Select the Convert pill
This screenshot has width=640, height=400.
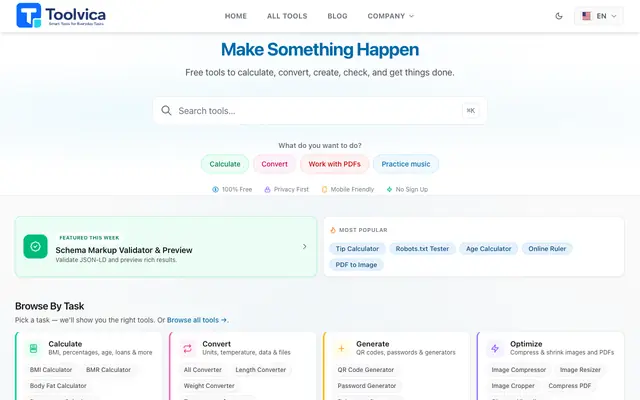[x=274, y=164]
